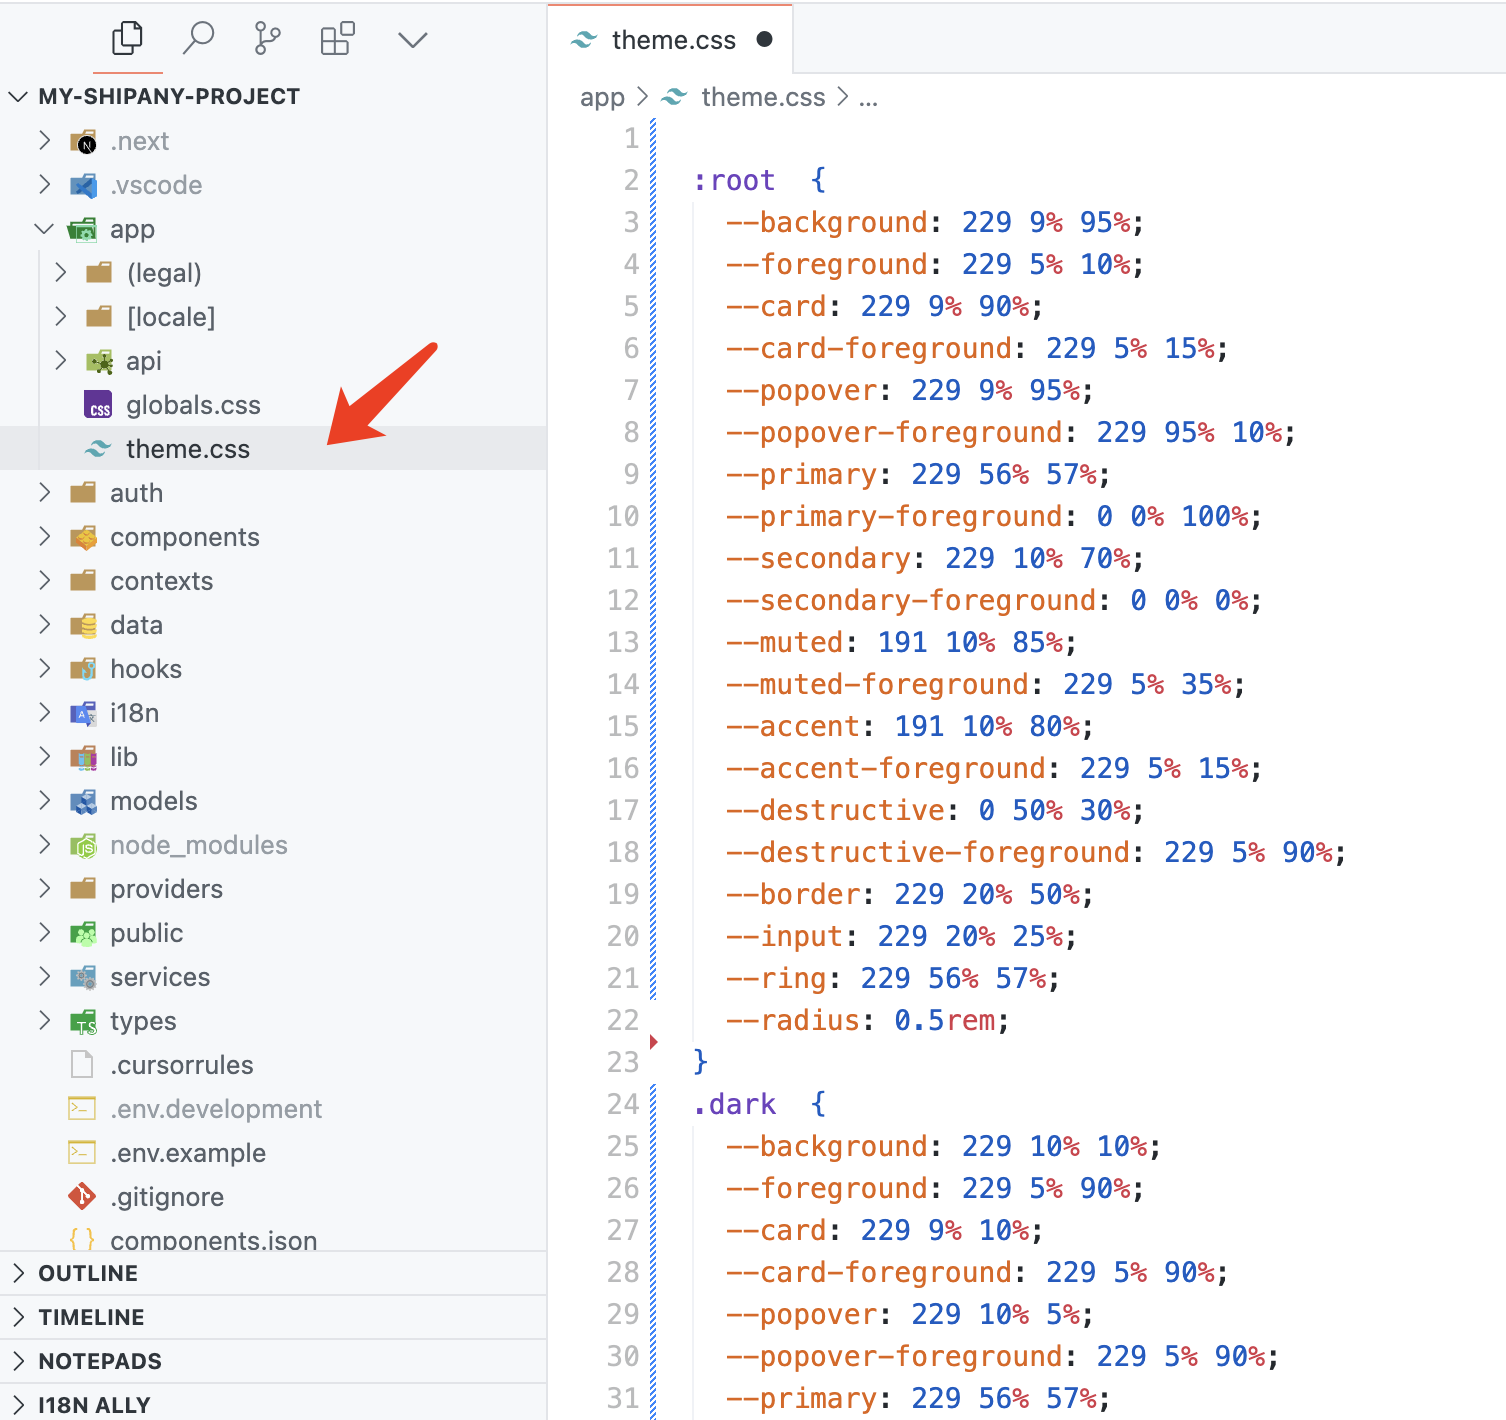Expand the .vscode folder

(44, 184)
